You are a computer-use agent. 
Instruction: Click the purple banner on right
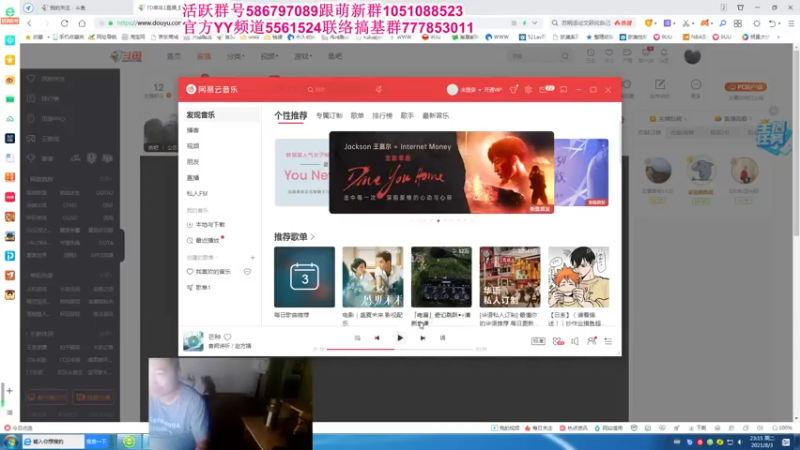pos(581,172)
